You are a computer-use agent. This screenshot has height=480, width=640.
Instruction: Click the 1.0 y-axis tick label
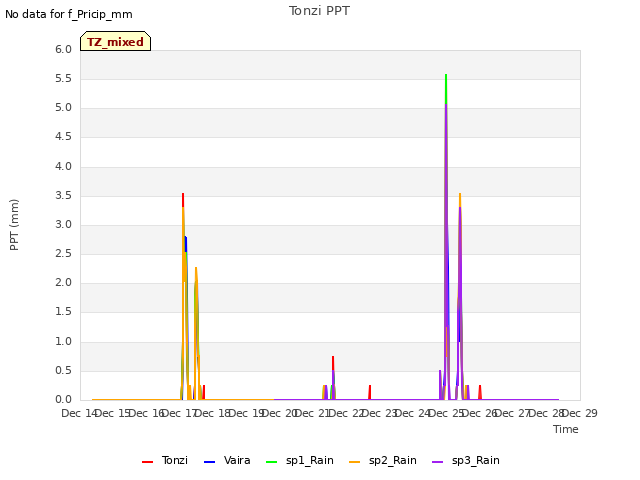click(x=63, y=341)
